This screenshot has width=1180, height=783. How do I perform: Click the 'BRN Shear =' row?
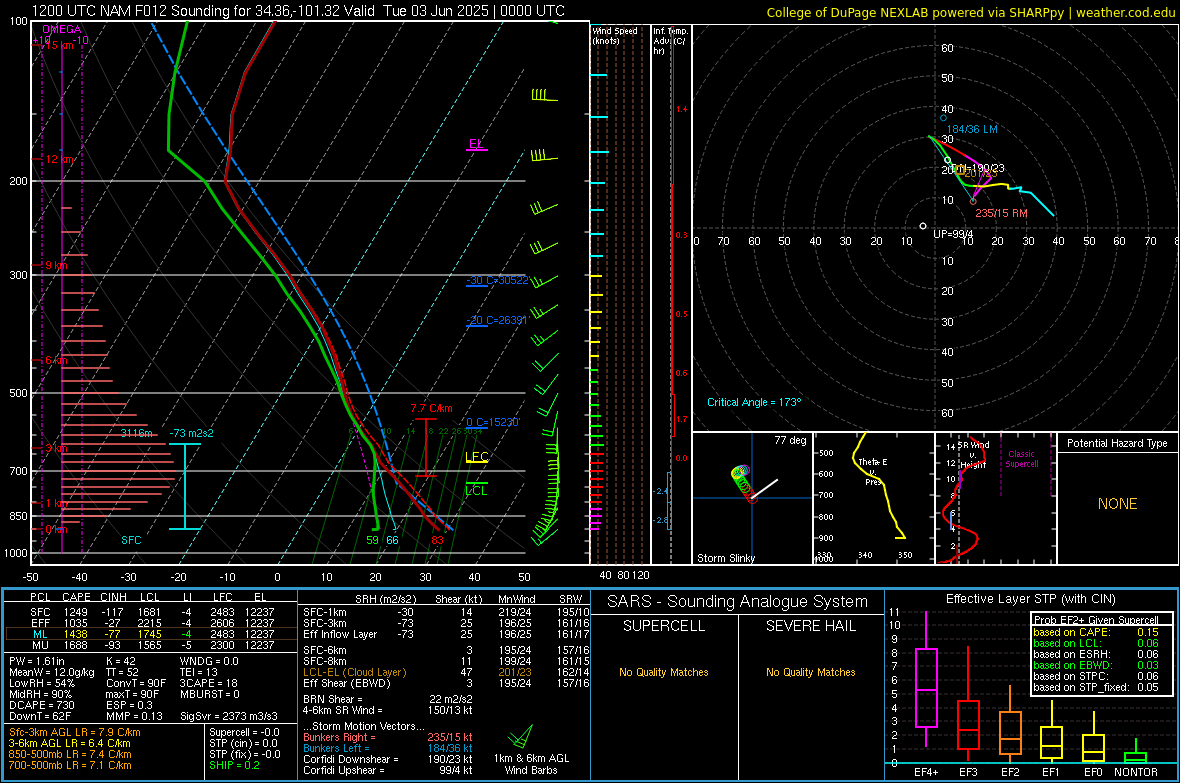[388, 699]
